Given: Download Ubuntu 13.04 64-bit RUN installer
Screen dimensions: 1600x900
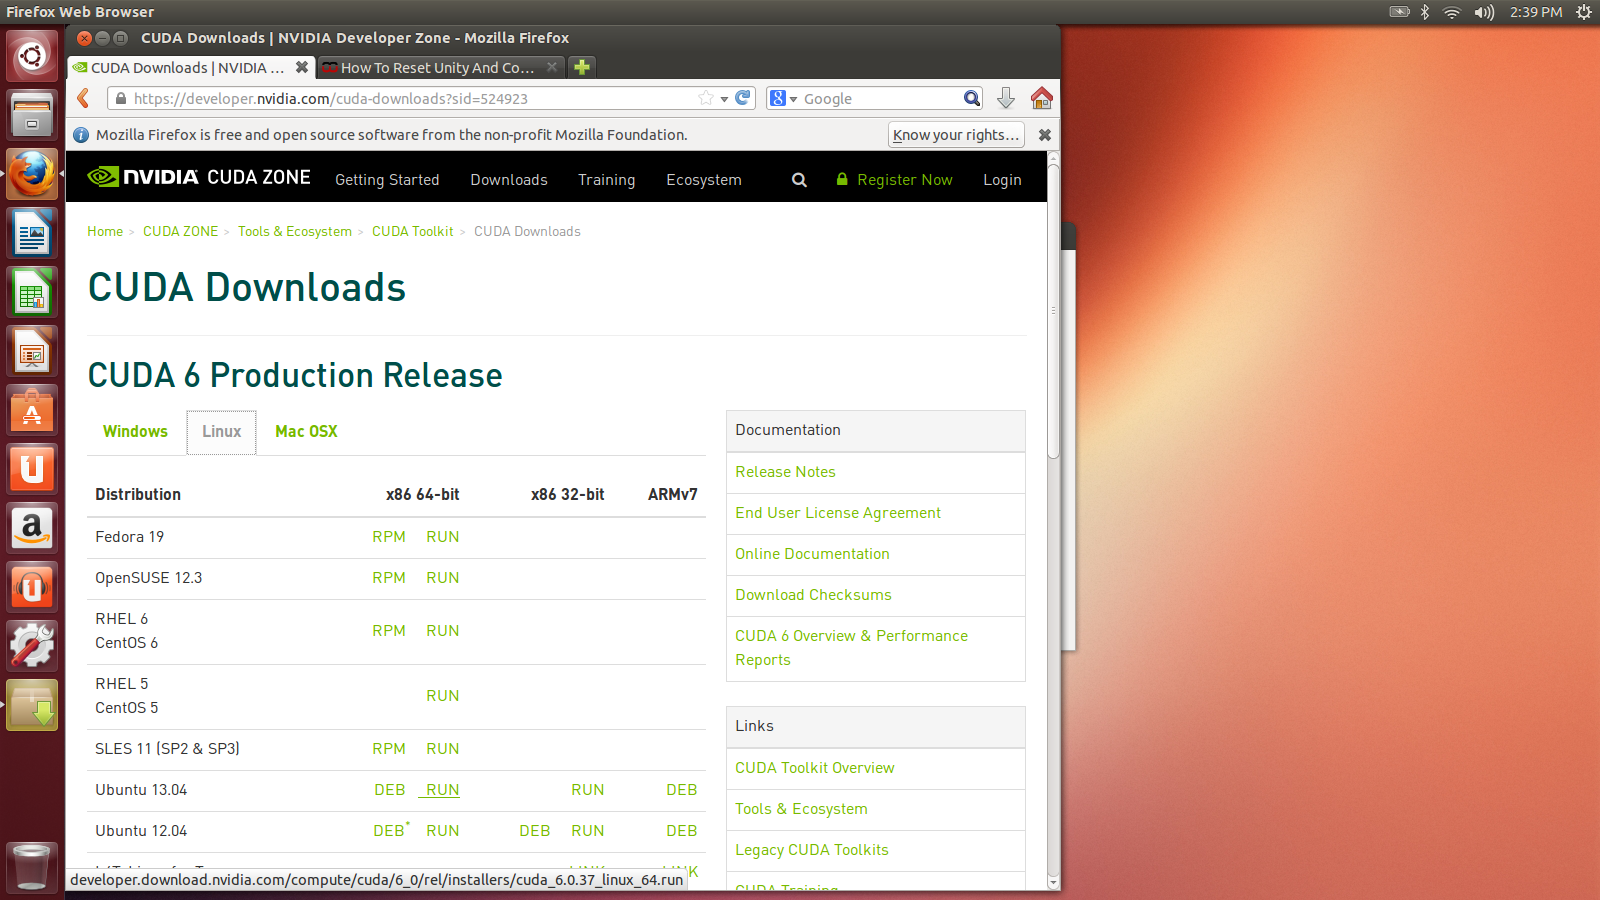Looking at the screenshot, I should coord(443,790).
